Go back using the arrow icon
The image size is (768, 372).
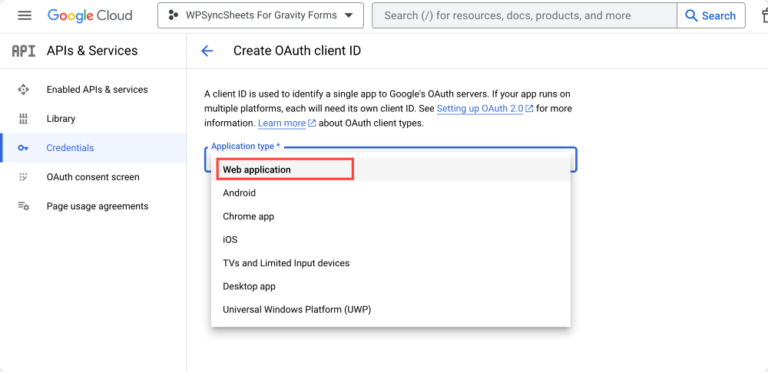207,51
